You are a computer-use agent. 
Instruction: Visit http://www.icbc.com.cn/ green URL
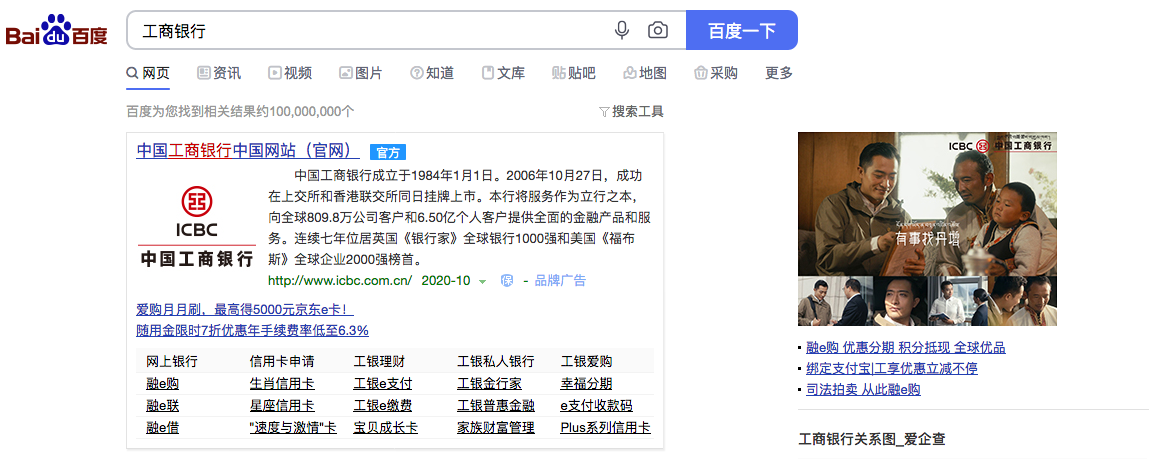340,281
